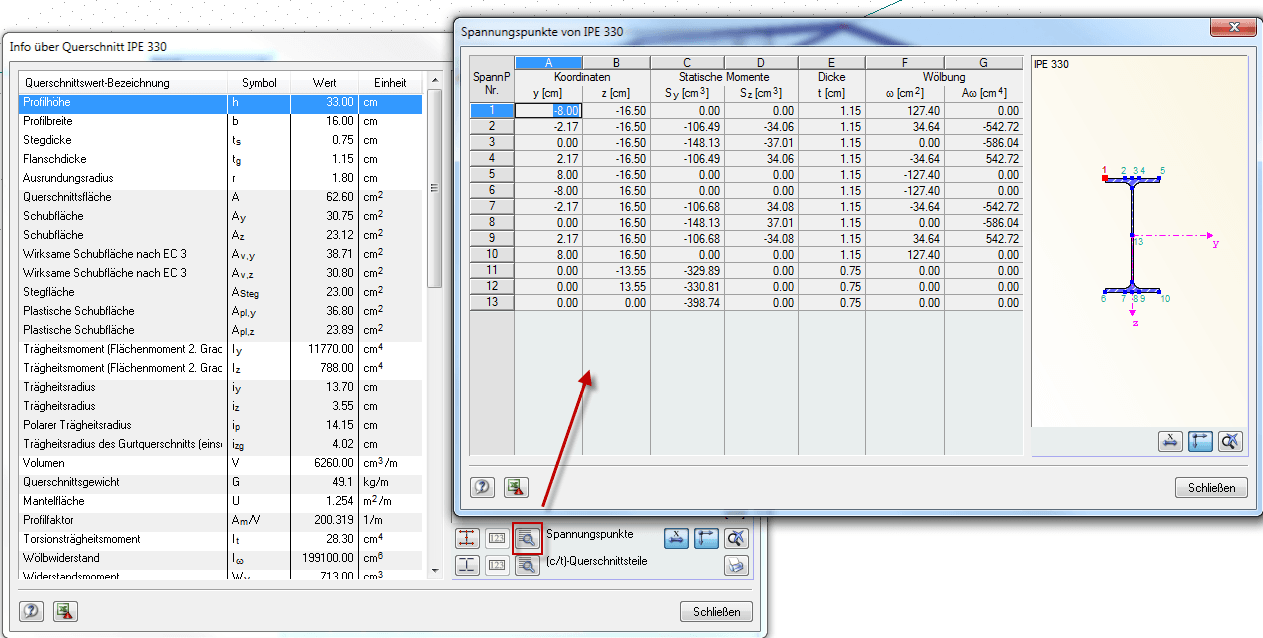Viewport: 1263px width, 638px height.
Task: Select the Stegfläche row
Action: (220, 292)
